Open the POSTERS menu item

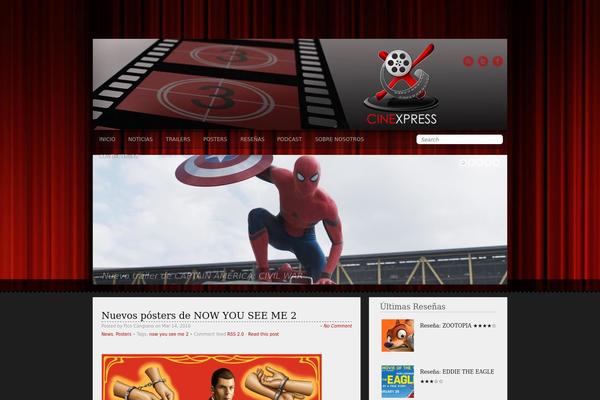point(215,139)
